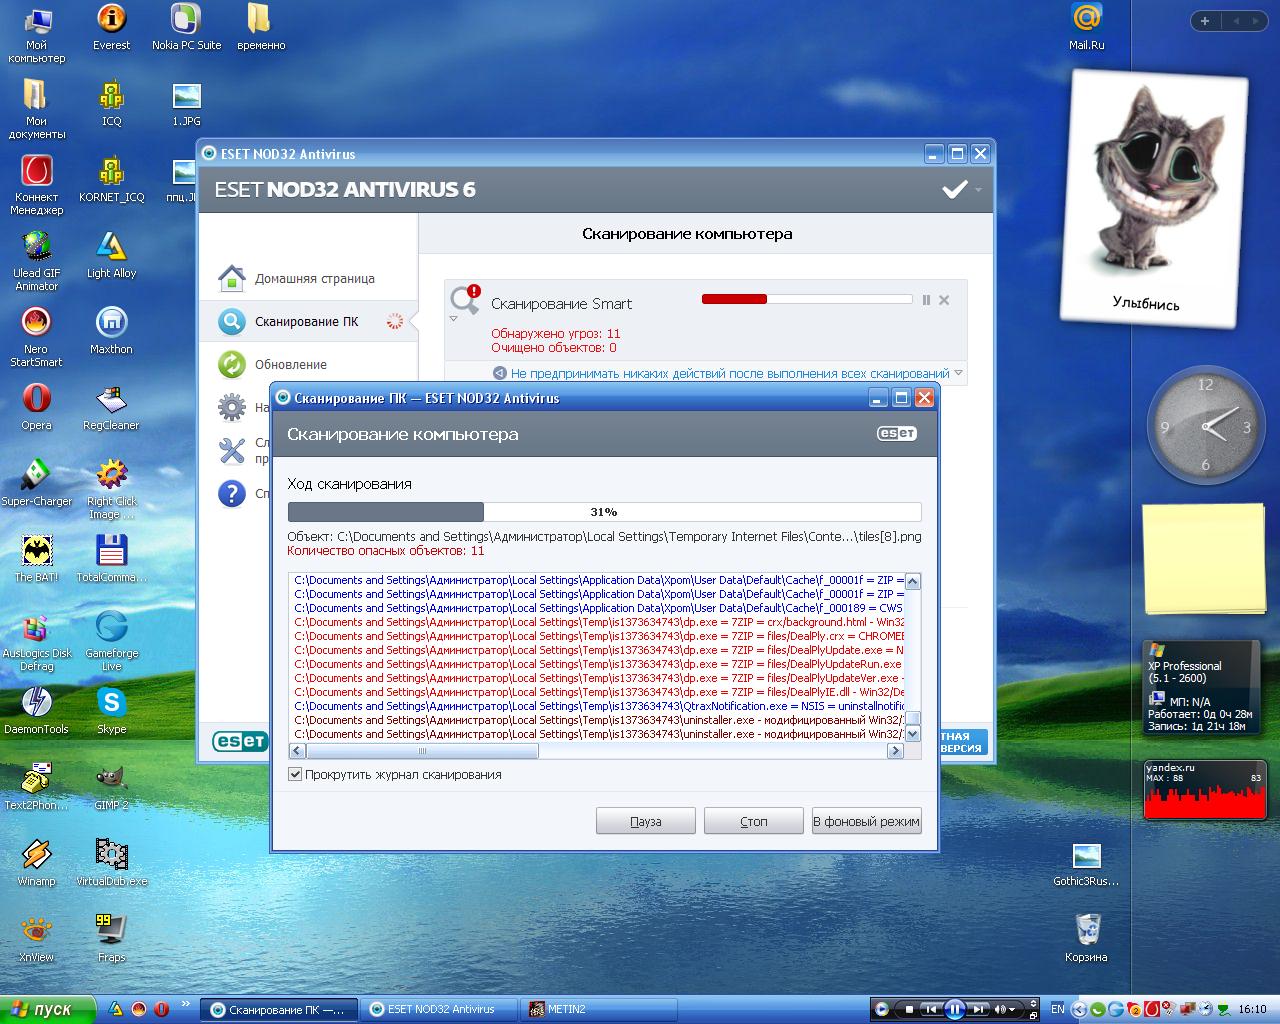Skip to next track in taskbar player

pos(980,1009)
